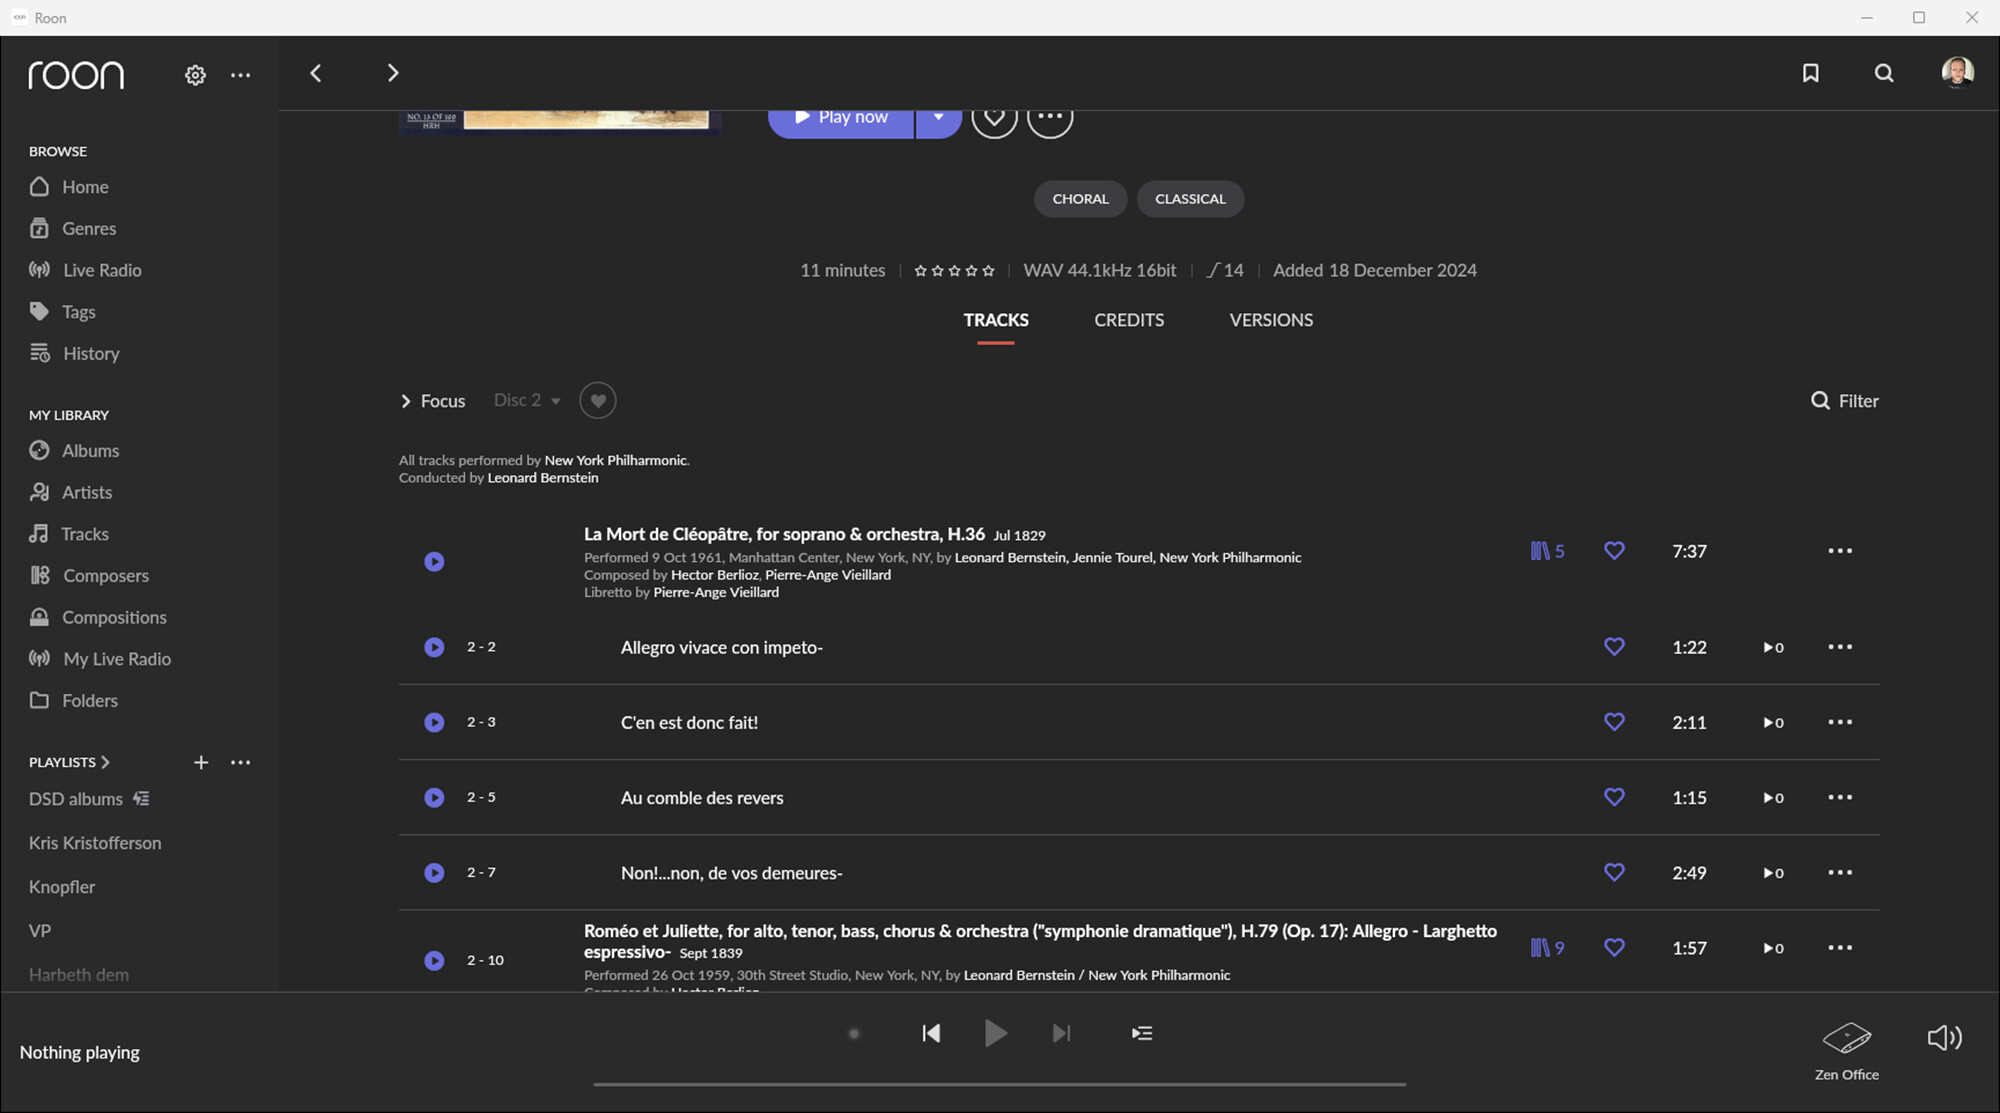Open Artists in My Library
2000x1113 pixels.
pos(71,492)
